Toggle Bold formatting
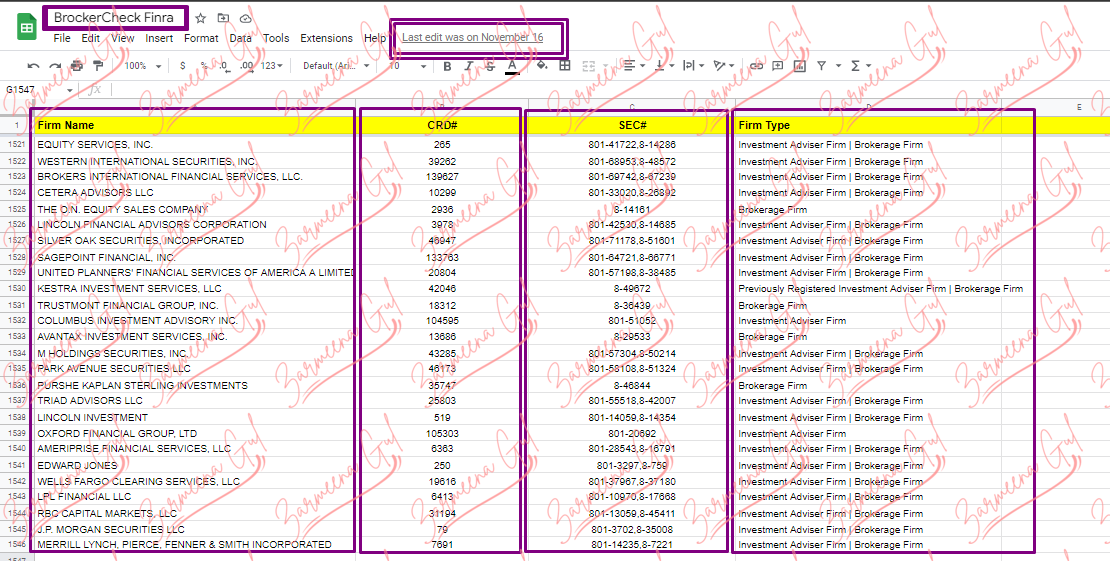This screenshot has height=561, width=1110. 447,66
